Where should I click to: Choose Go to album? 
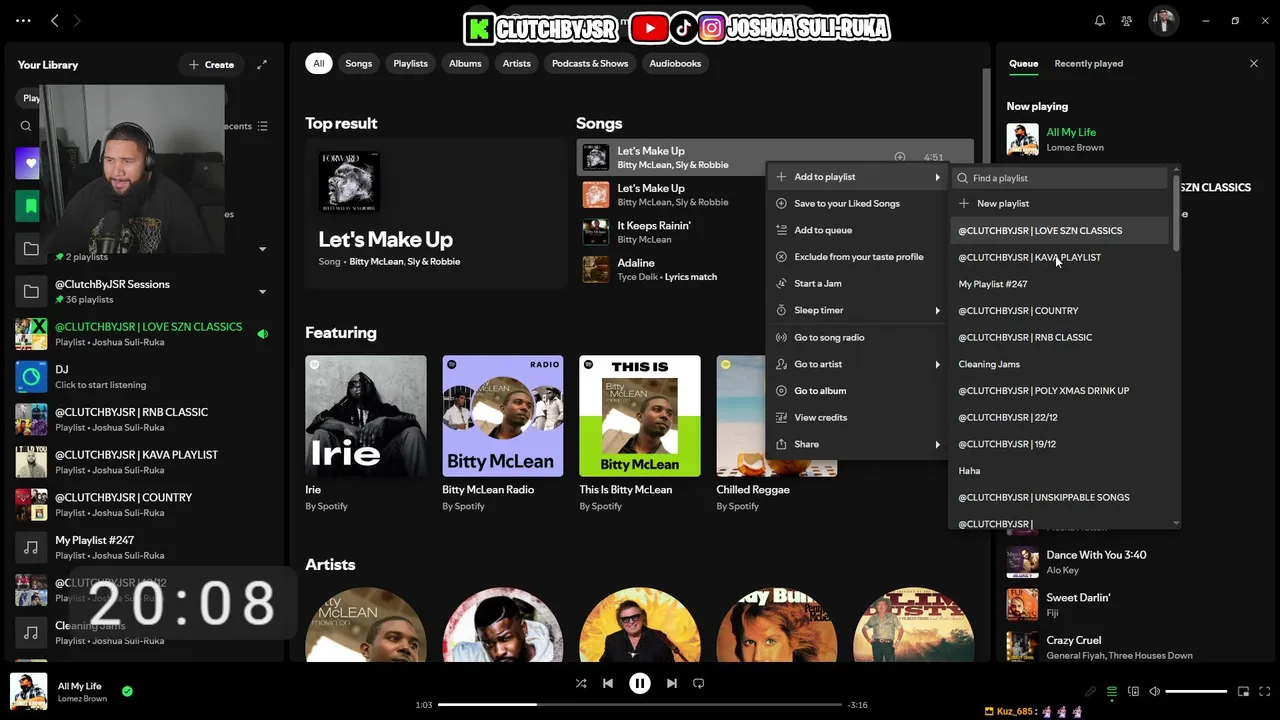click(857, 391)
